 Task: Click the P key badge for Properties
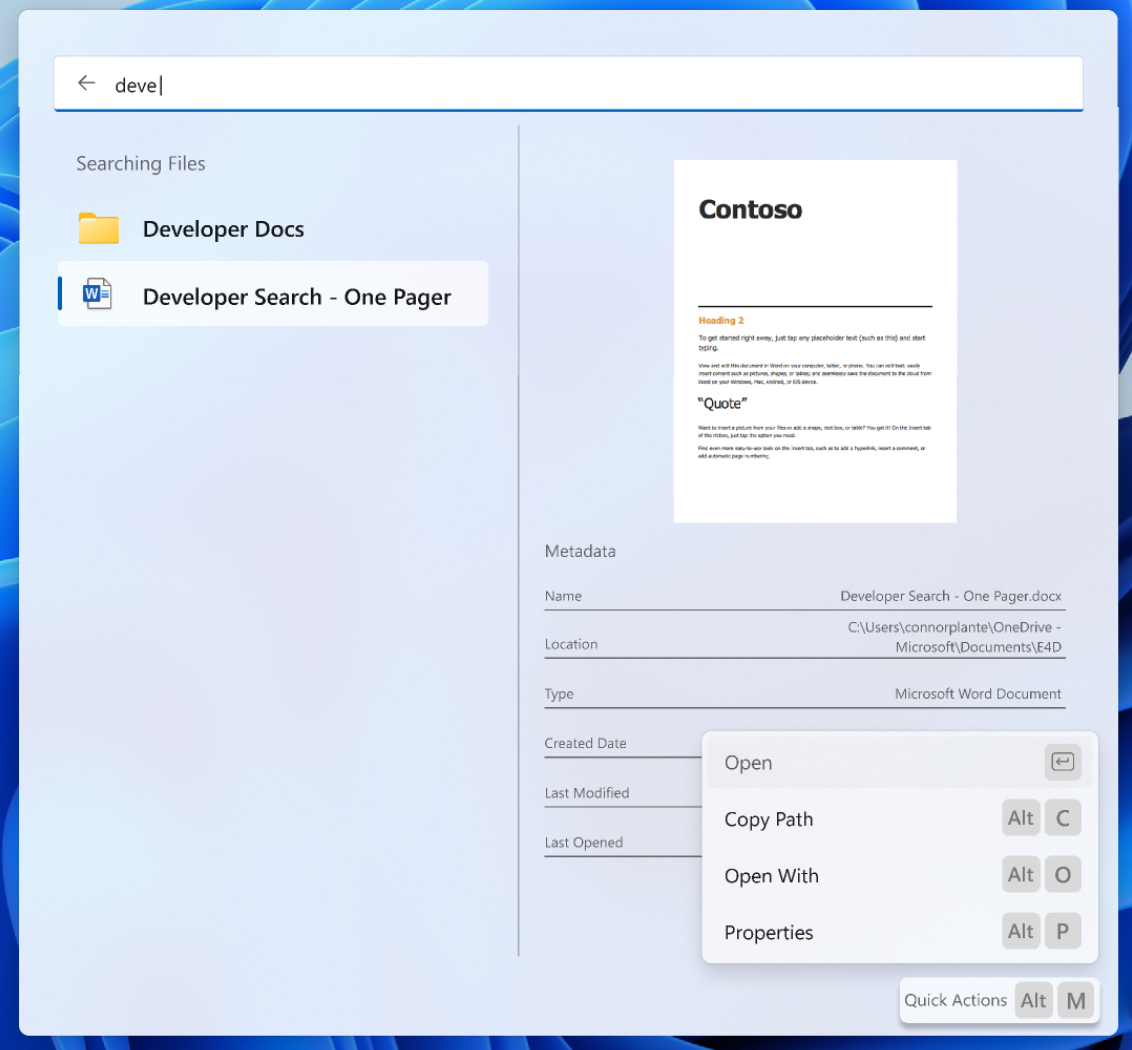(x=1062, y=932)
